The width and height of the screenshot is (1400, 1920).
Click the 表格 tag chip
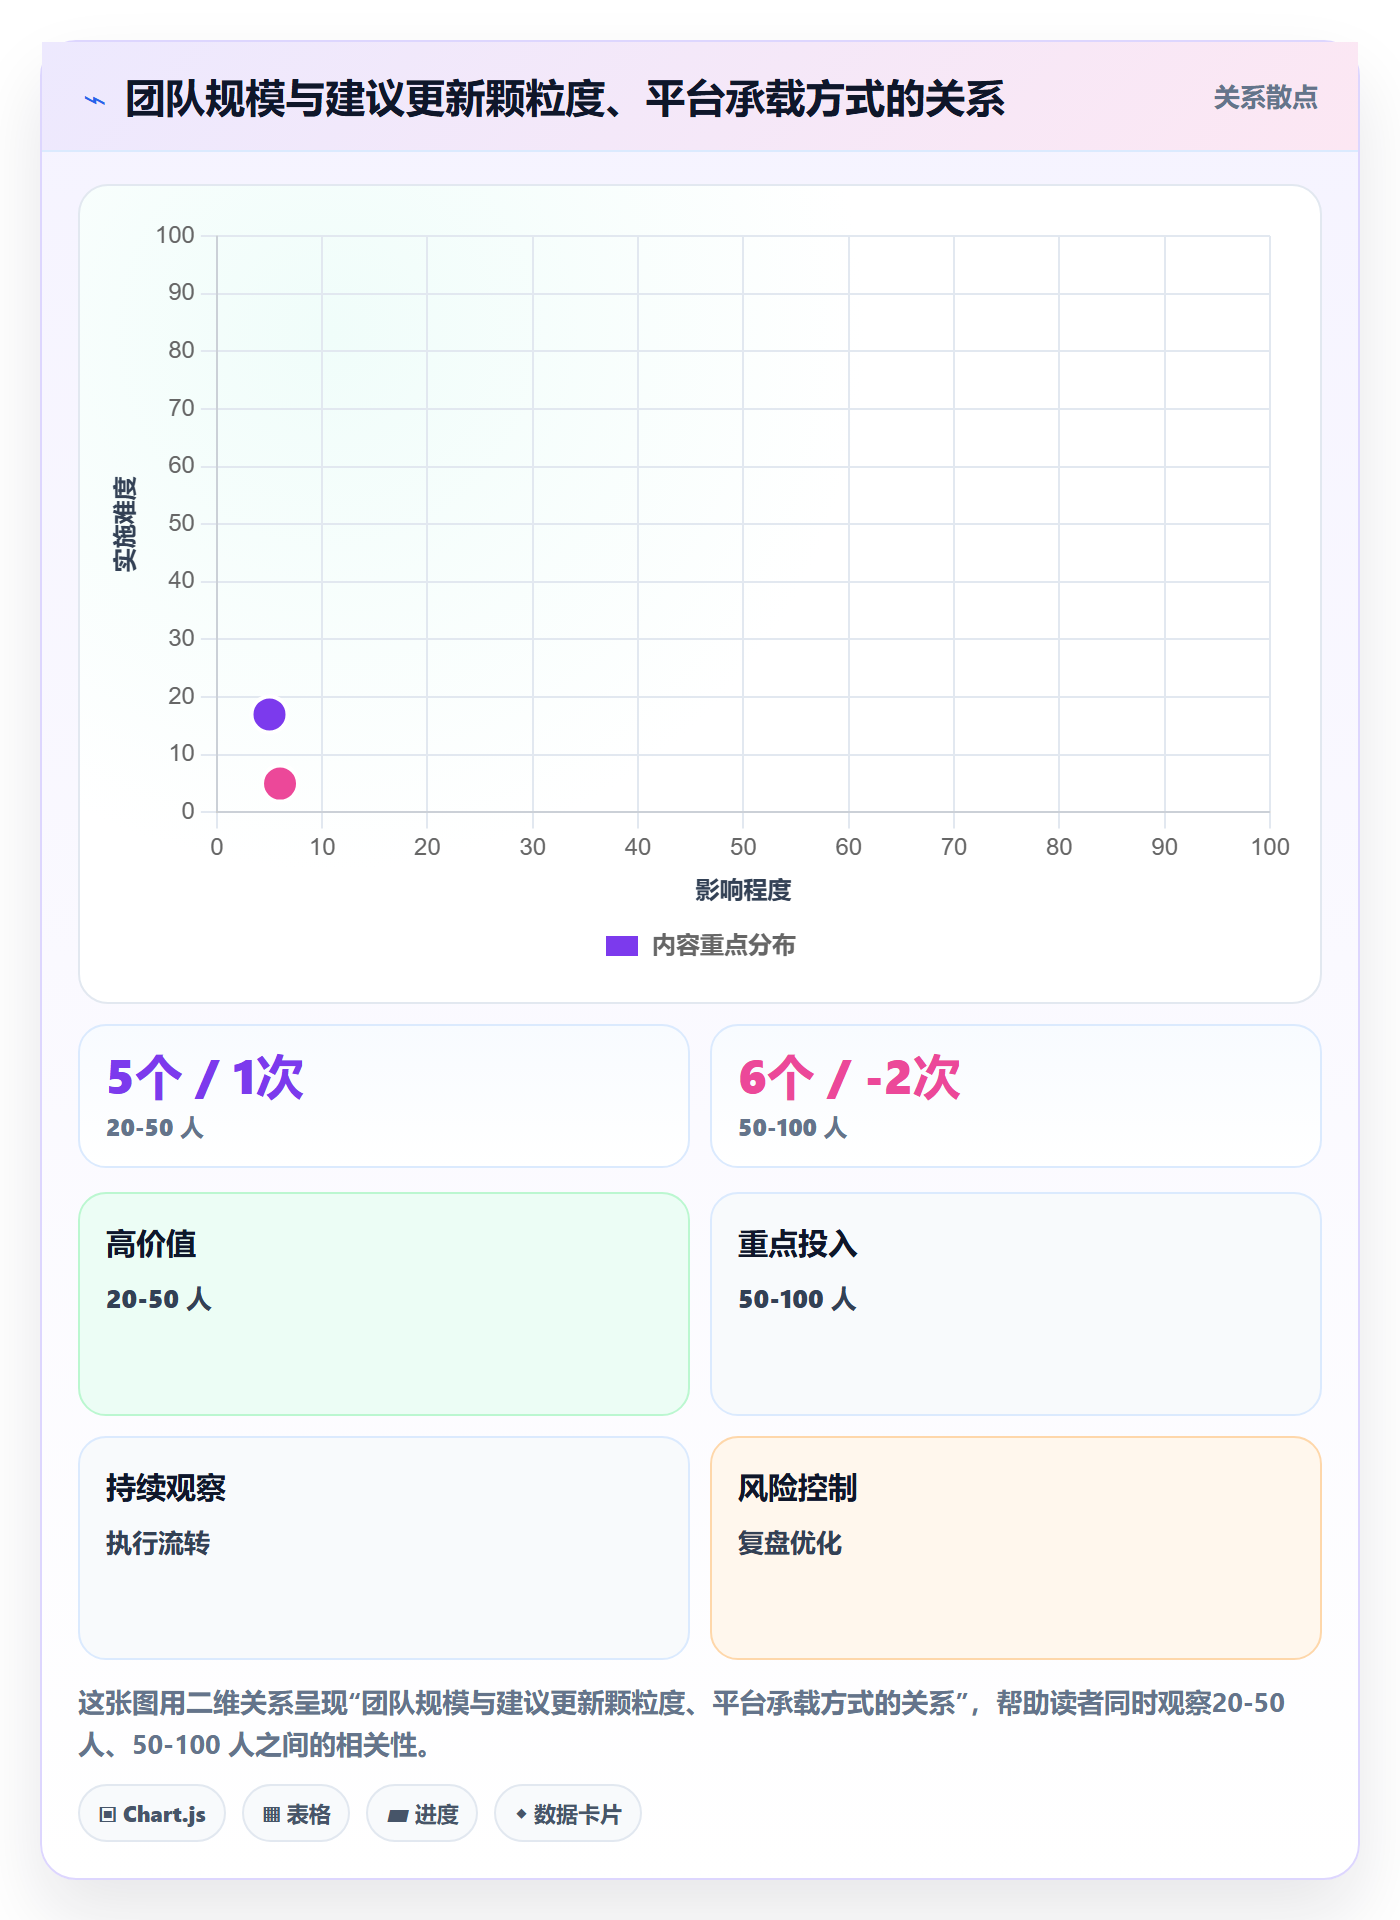296,1814
